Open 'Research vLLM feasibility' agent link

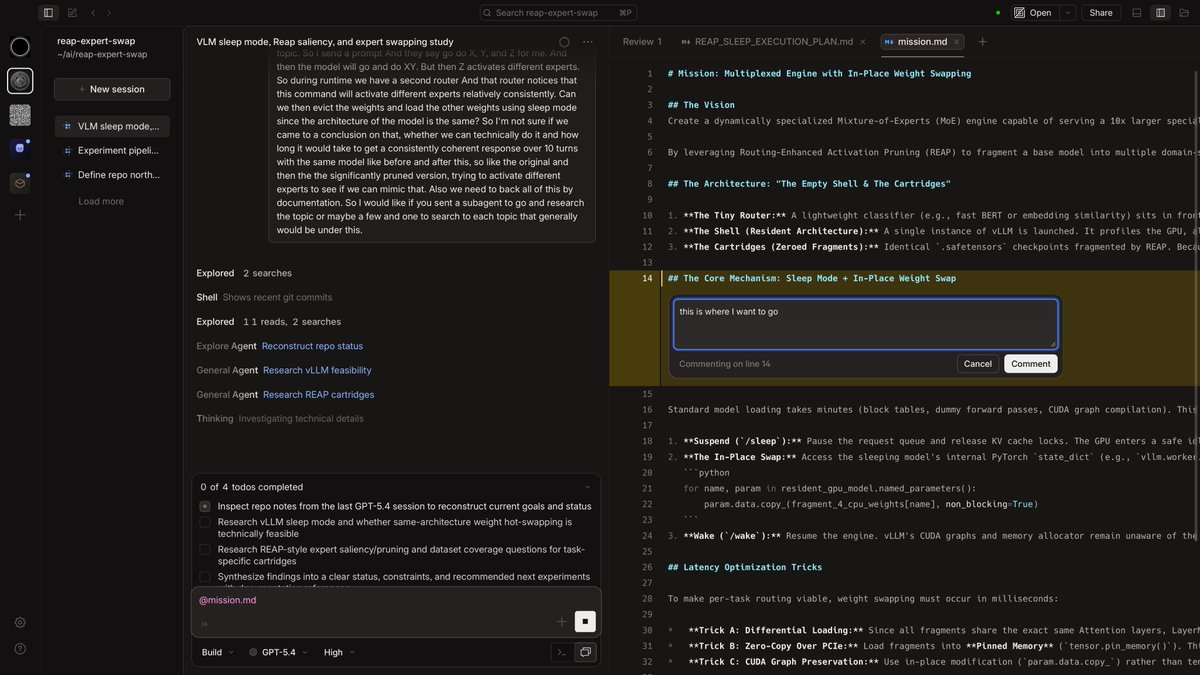click(317, 370)
